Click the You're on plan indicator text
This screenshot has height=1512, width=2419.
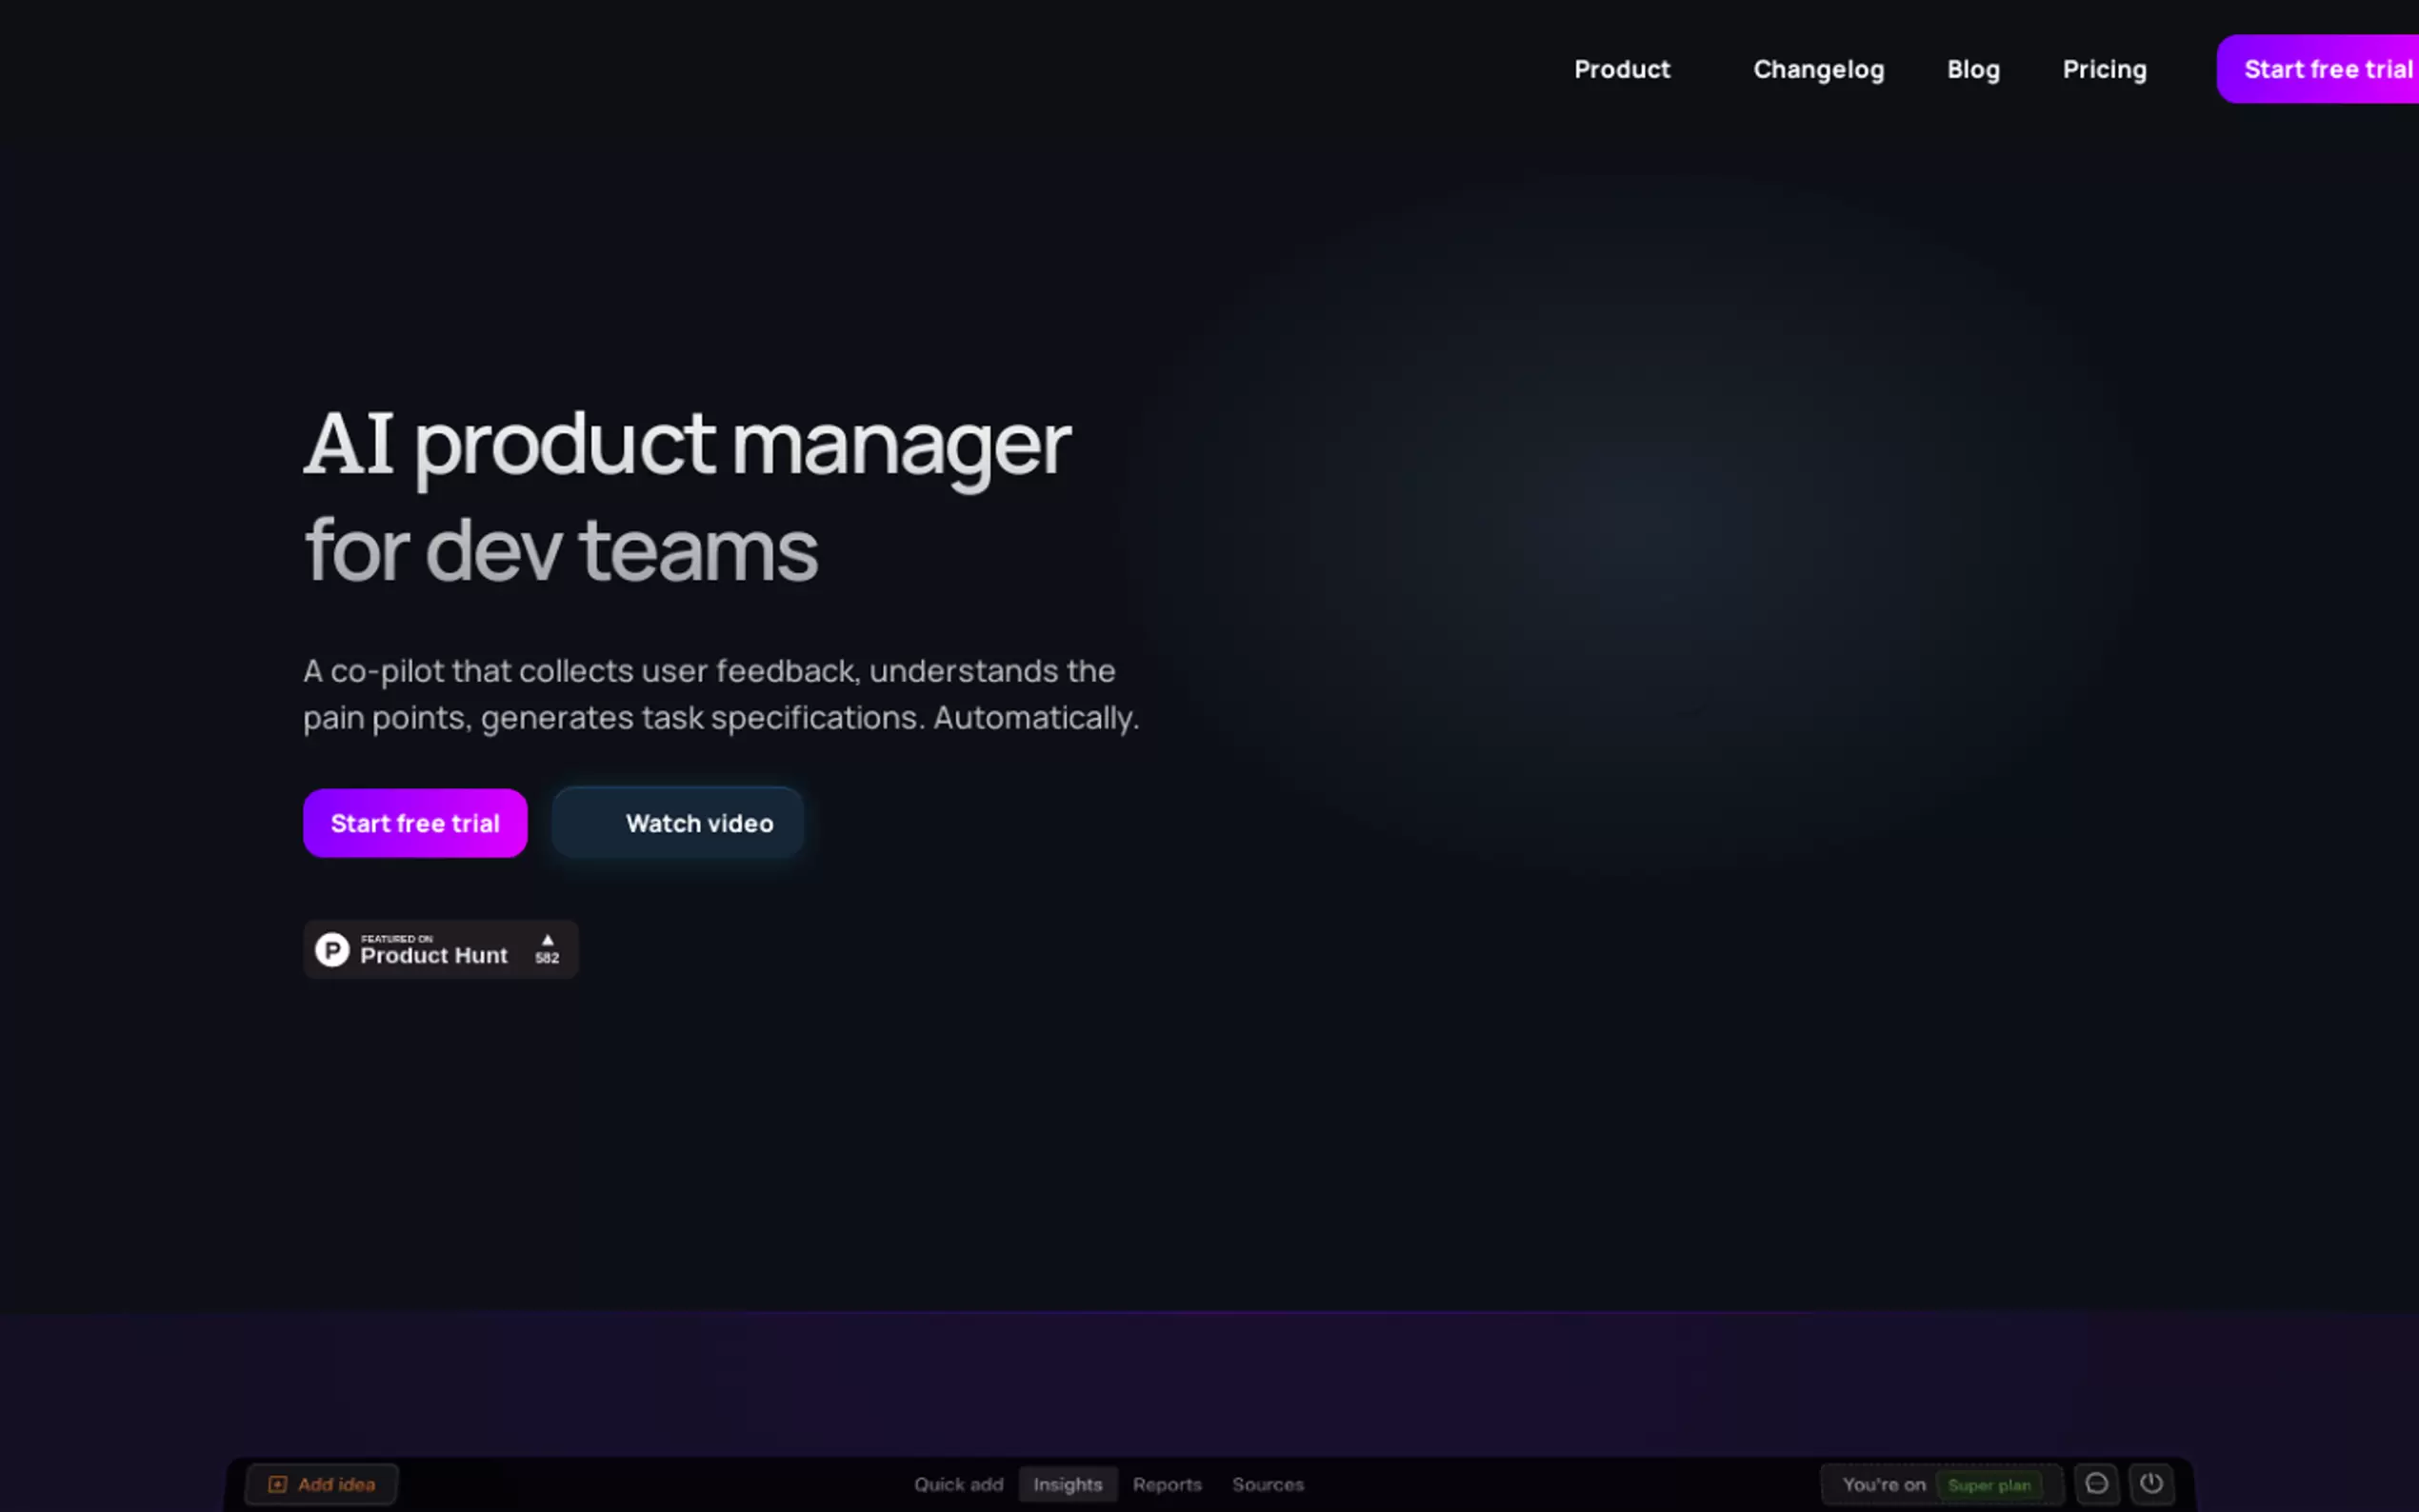tap(1883, 1485)
